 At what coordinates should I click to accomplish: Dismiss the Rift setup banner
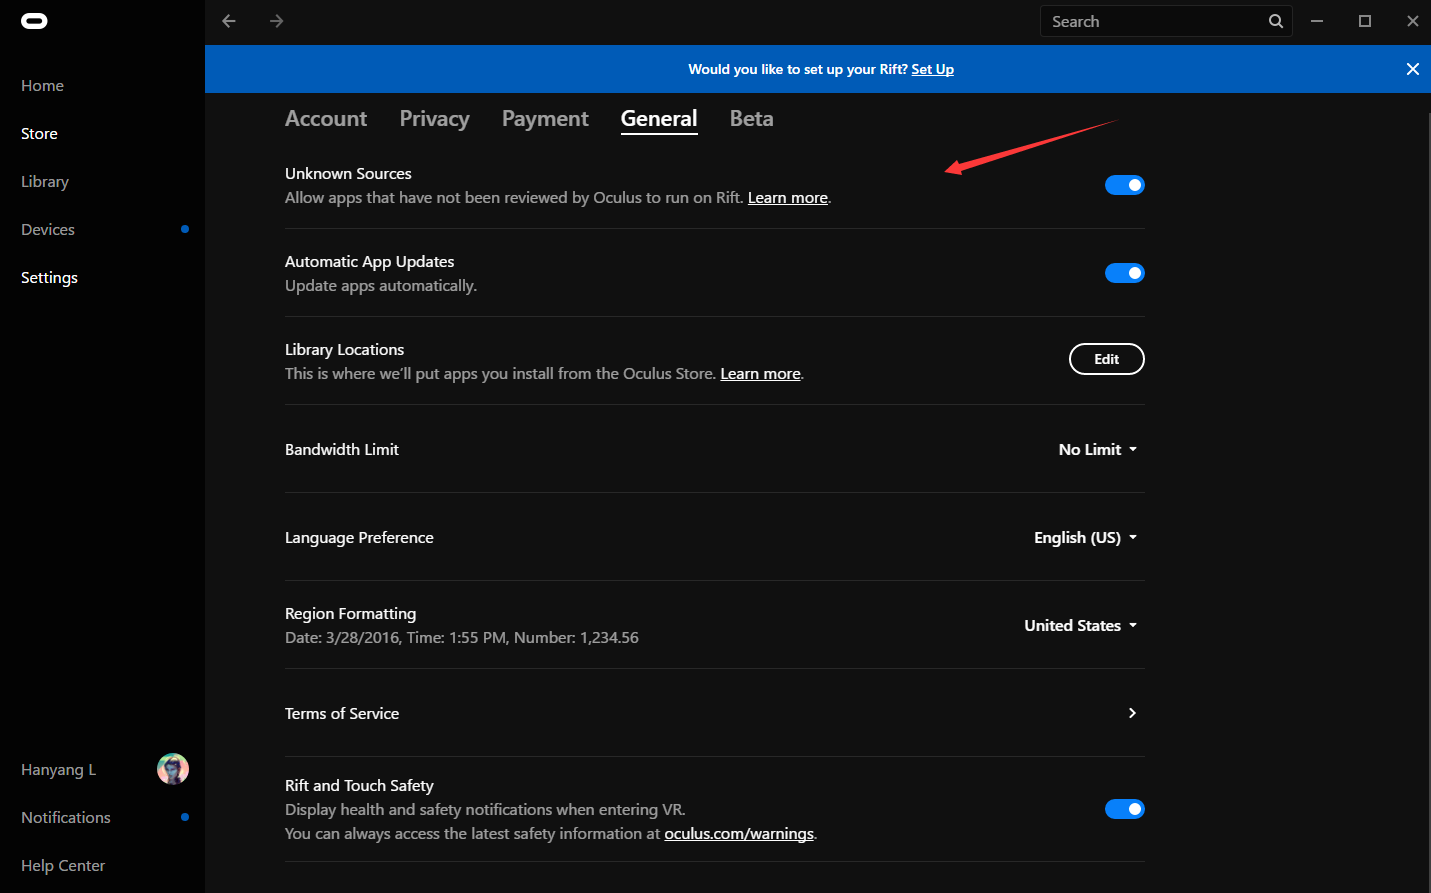(x=1412, y=69)
